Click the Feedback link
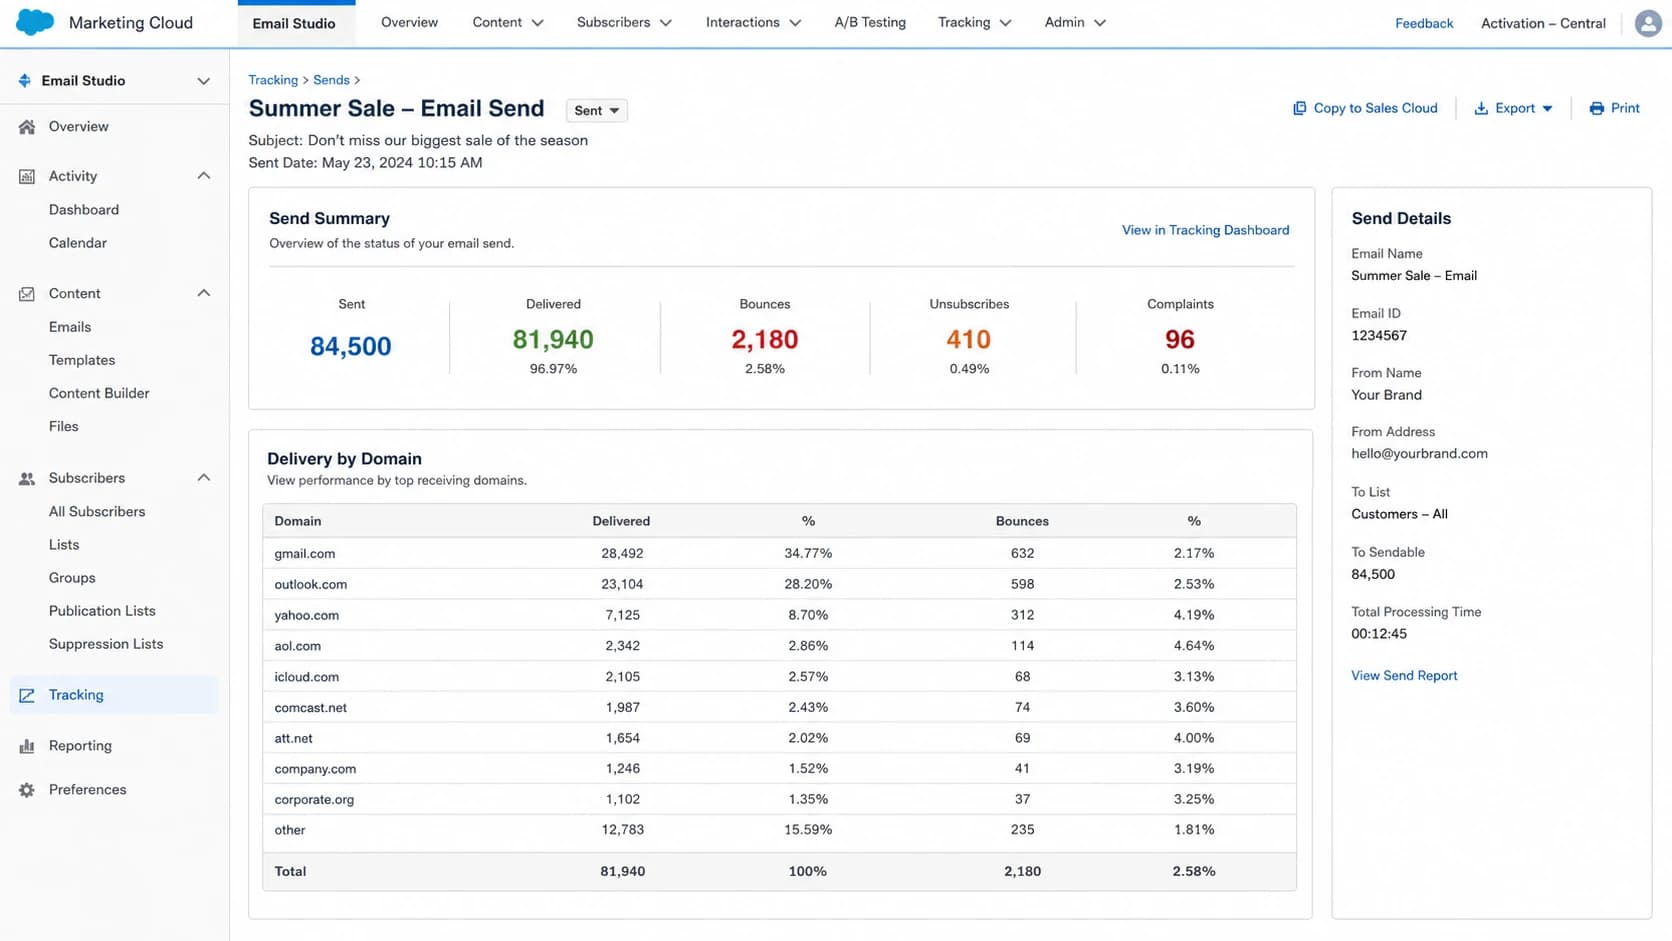This screenshot has width=1672, height=941. 1424,23
